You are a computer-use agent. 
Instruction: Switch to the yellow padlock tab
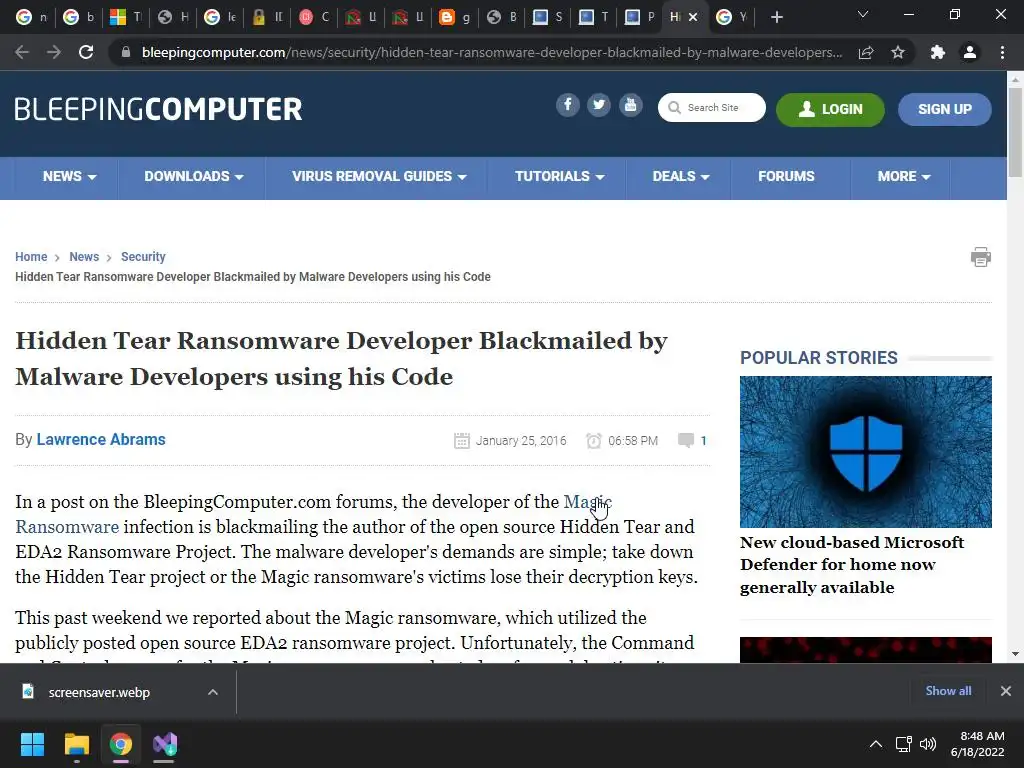pos(266,17)
